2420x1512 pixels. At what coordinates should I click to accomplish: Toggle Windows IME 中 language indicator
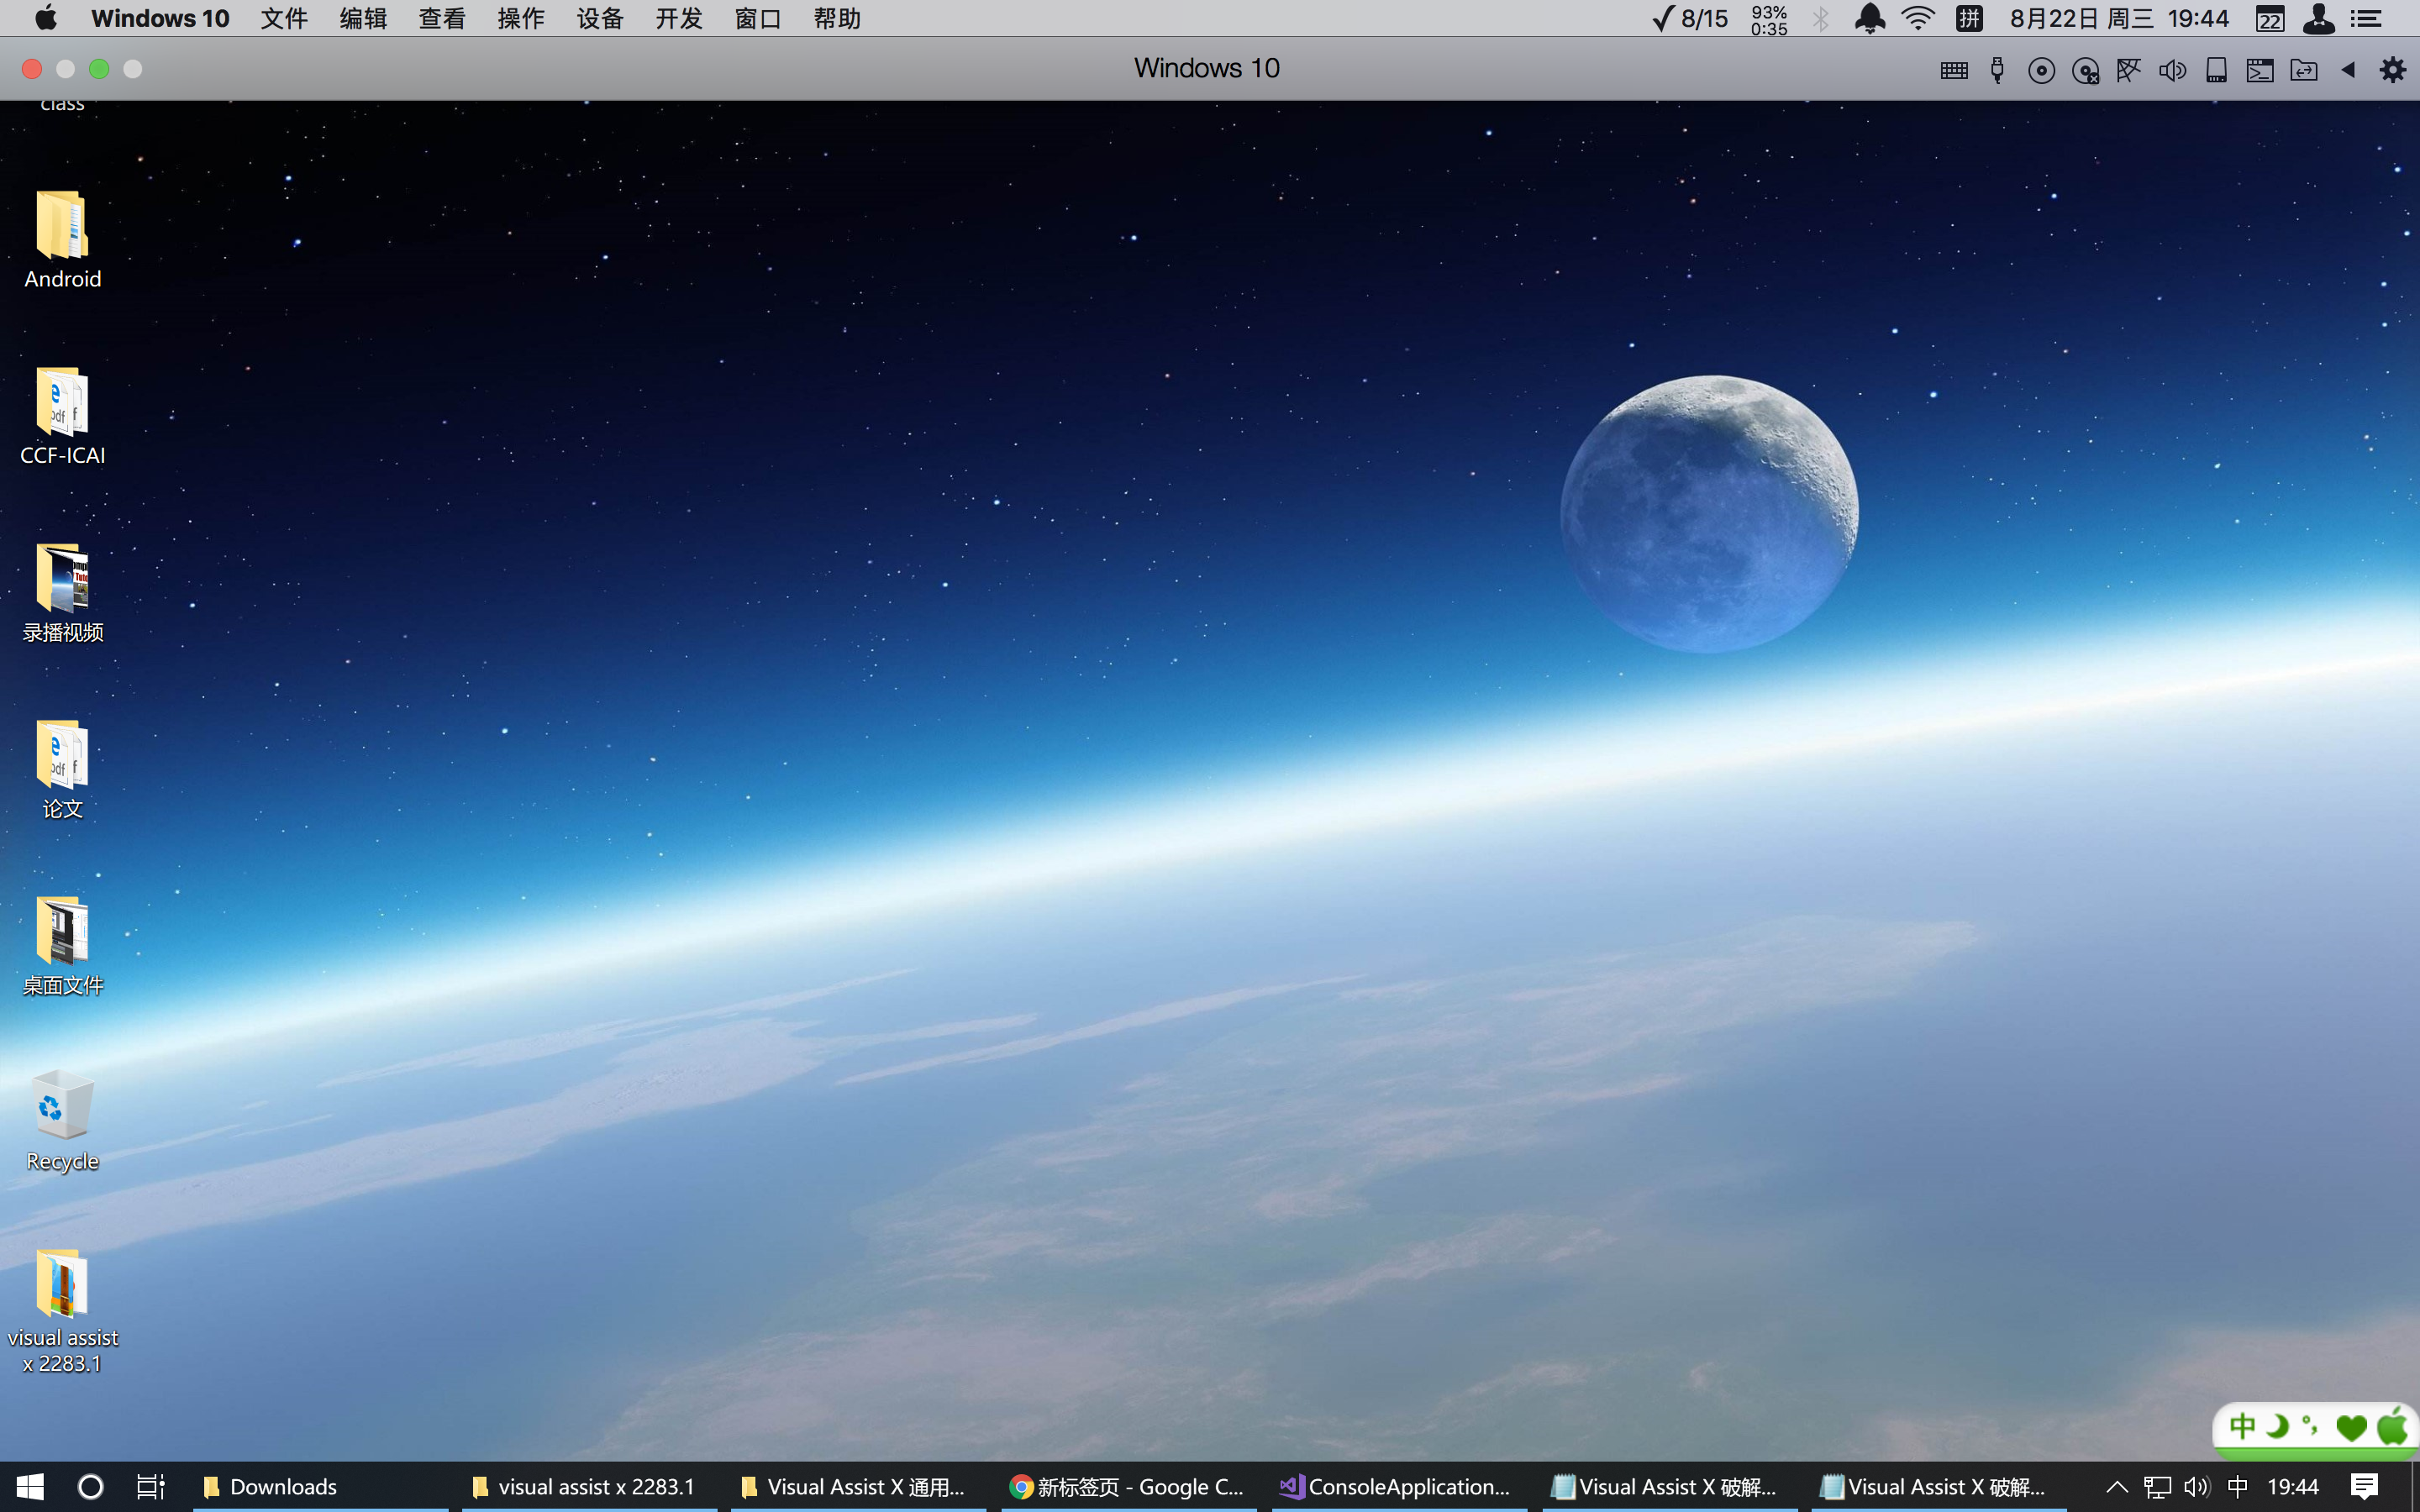(x=2238, y=1487)
